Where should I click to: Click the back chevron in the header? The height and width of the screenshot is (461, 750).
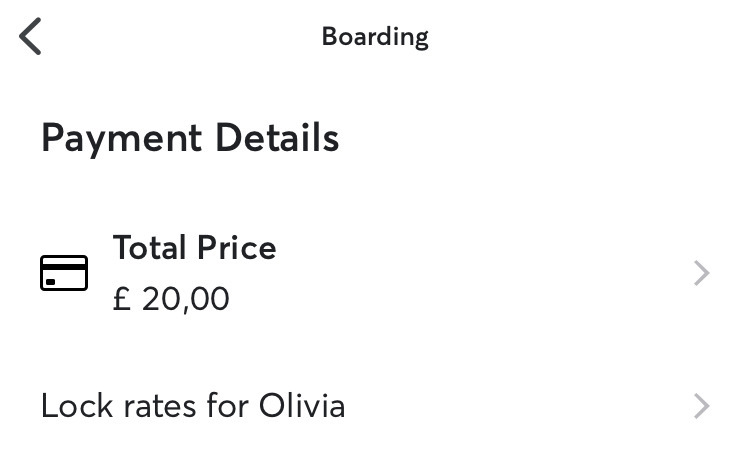[31, 37]
